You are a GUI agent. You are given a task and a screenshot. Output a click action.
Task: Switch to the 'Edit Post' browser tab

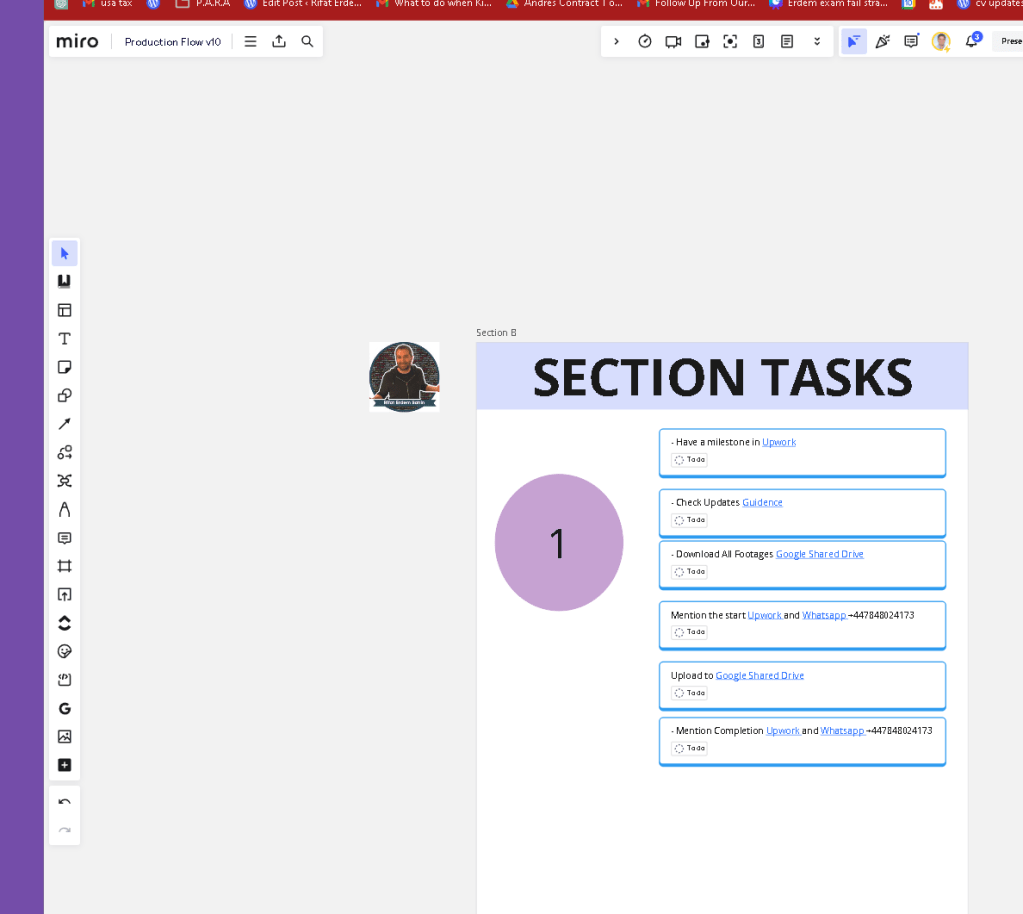pos(303,4)
